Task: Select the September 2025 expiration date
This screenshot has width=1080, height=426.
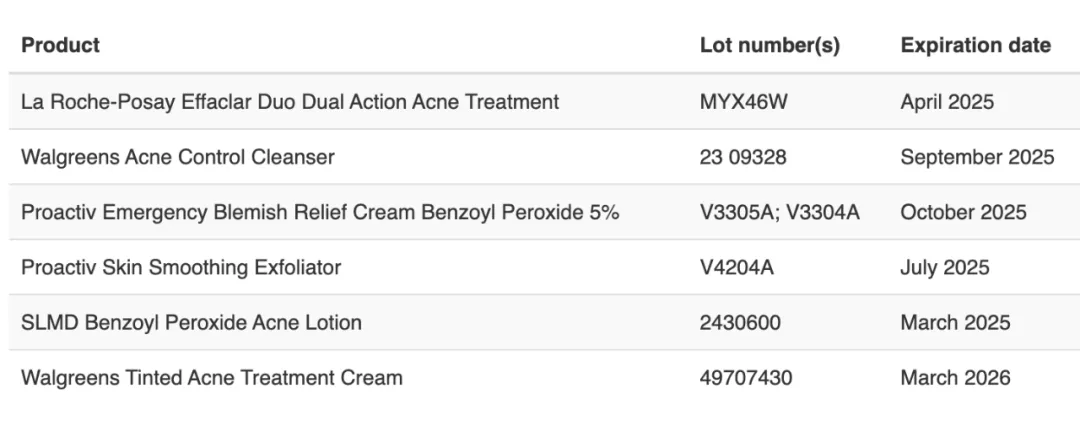Action: pos(977,157)
